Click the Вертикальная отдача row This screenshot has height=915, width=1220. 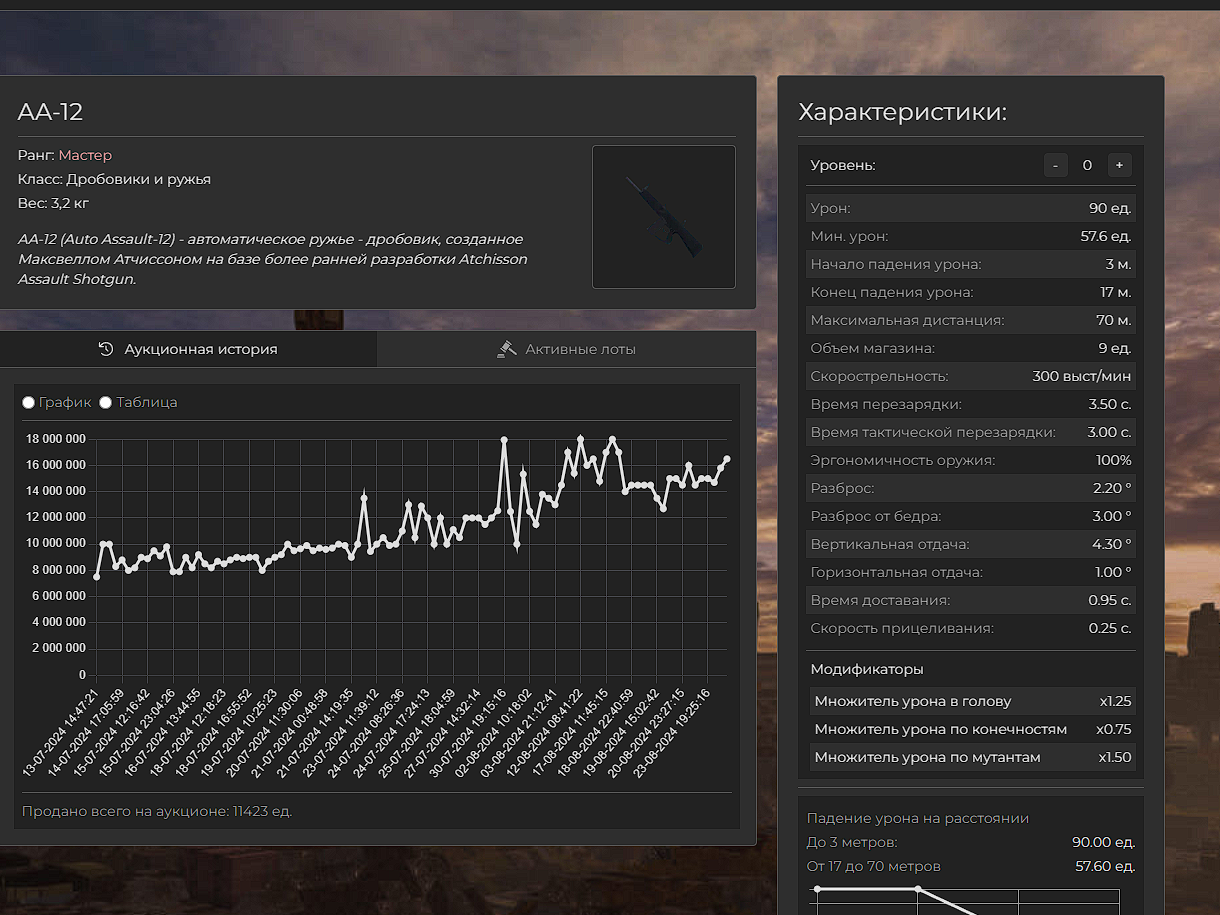pos(971,544)
